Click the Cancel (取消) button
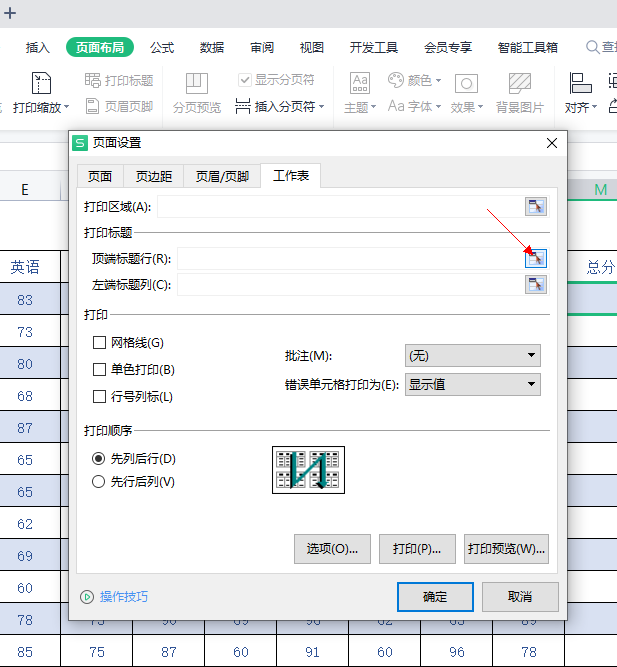Viewport: 617px width, 667px height. click(x=520, y=597)
